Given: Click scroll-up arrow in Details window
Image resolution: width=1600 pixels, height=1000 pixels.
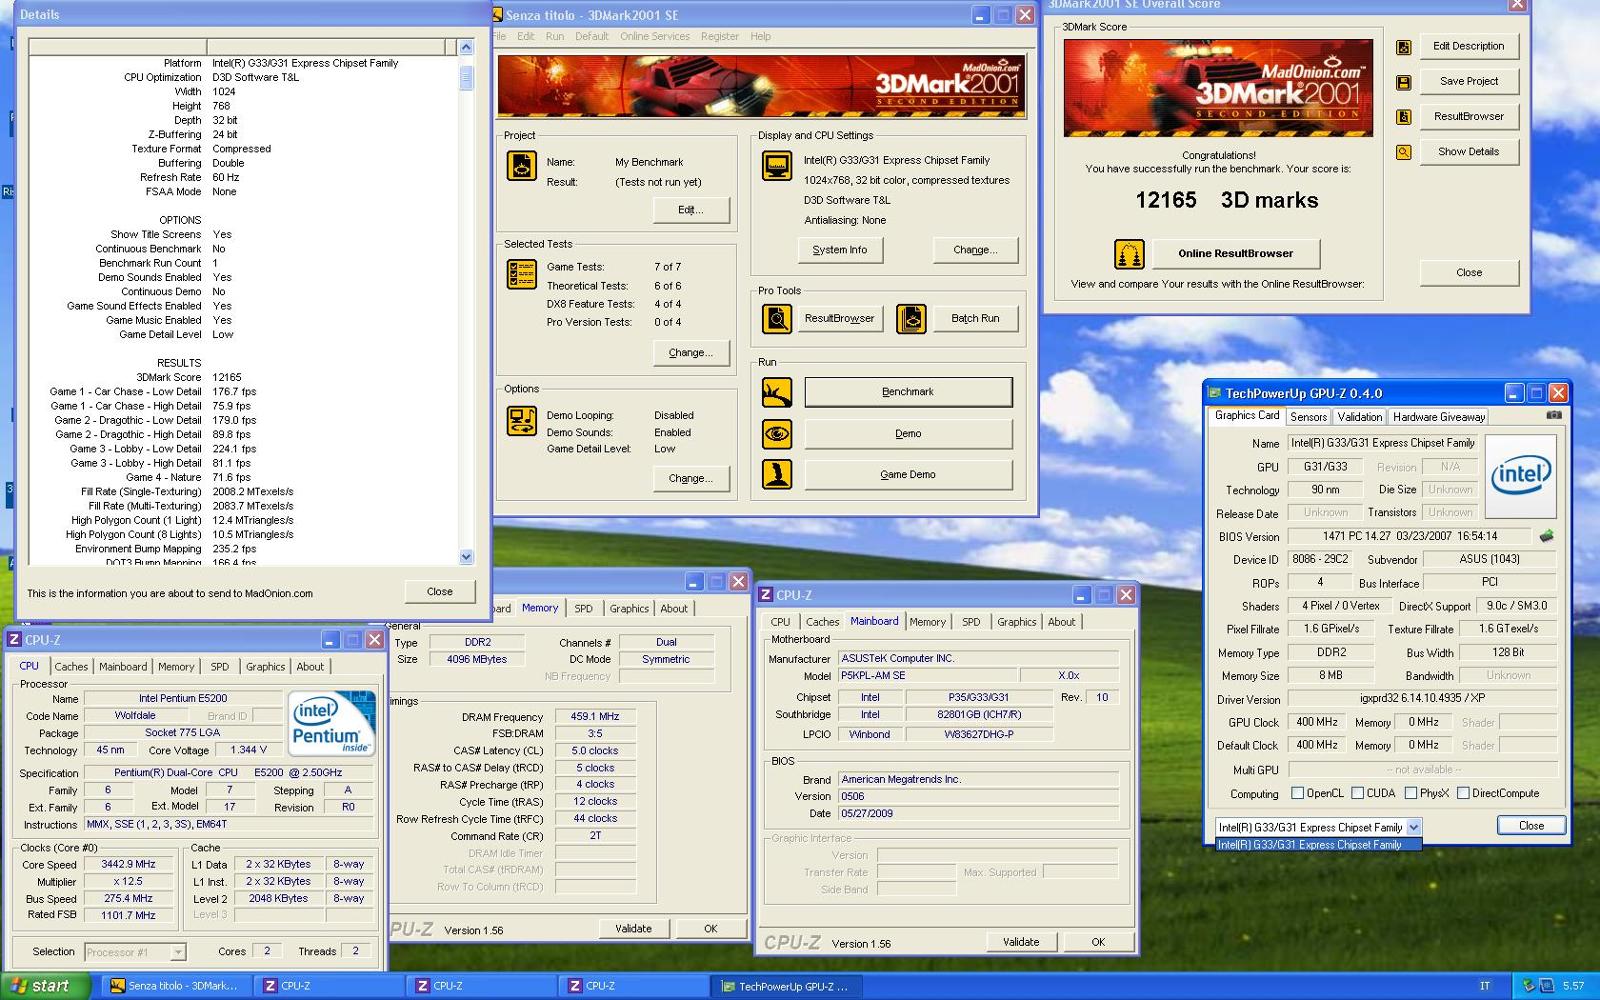Looking at the screenshot, I should (466, 47).
